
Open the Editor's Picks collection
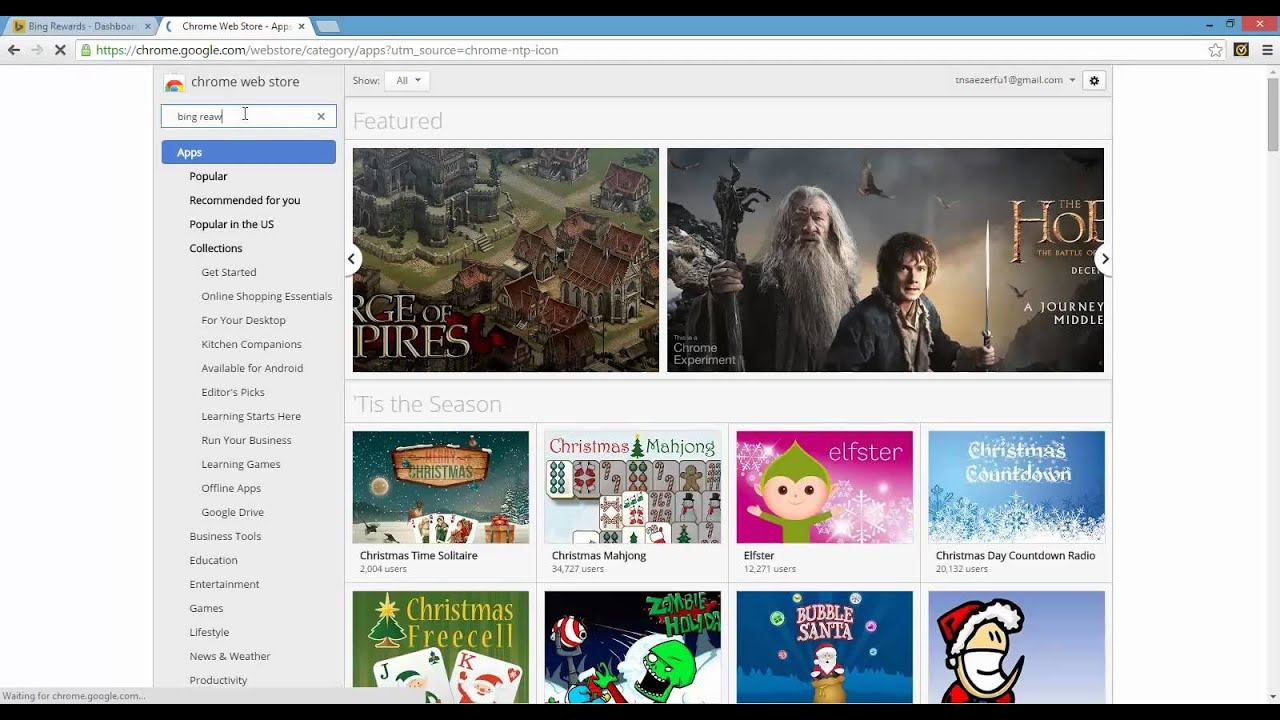tap(232, 392)
